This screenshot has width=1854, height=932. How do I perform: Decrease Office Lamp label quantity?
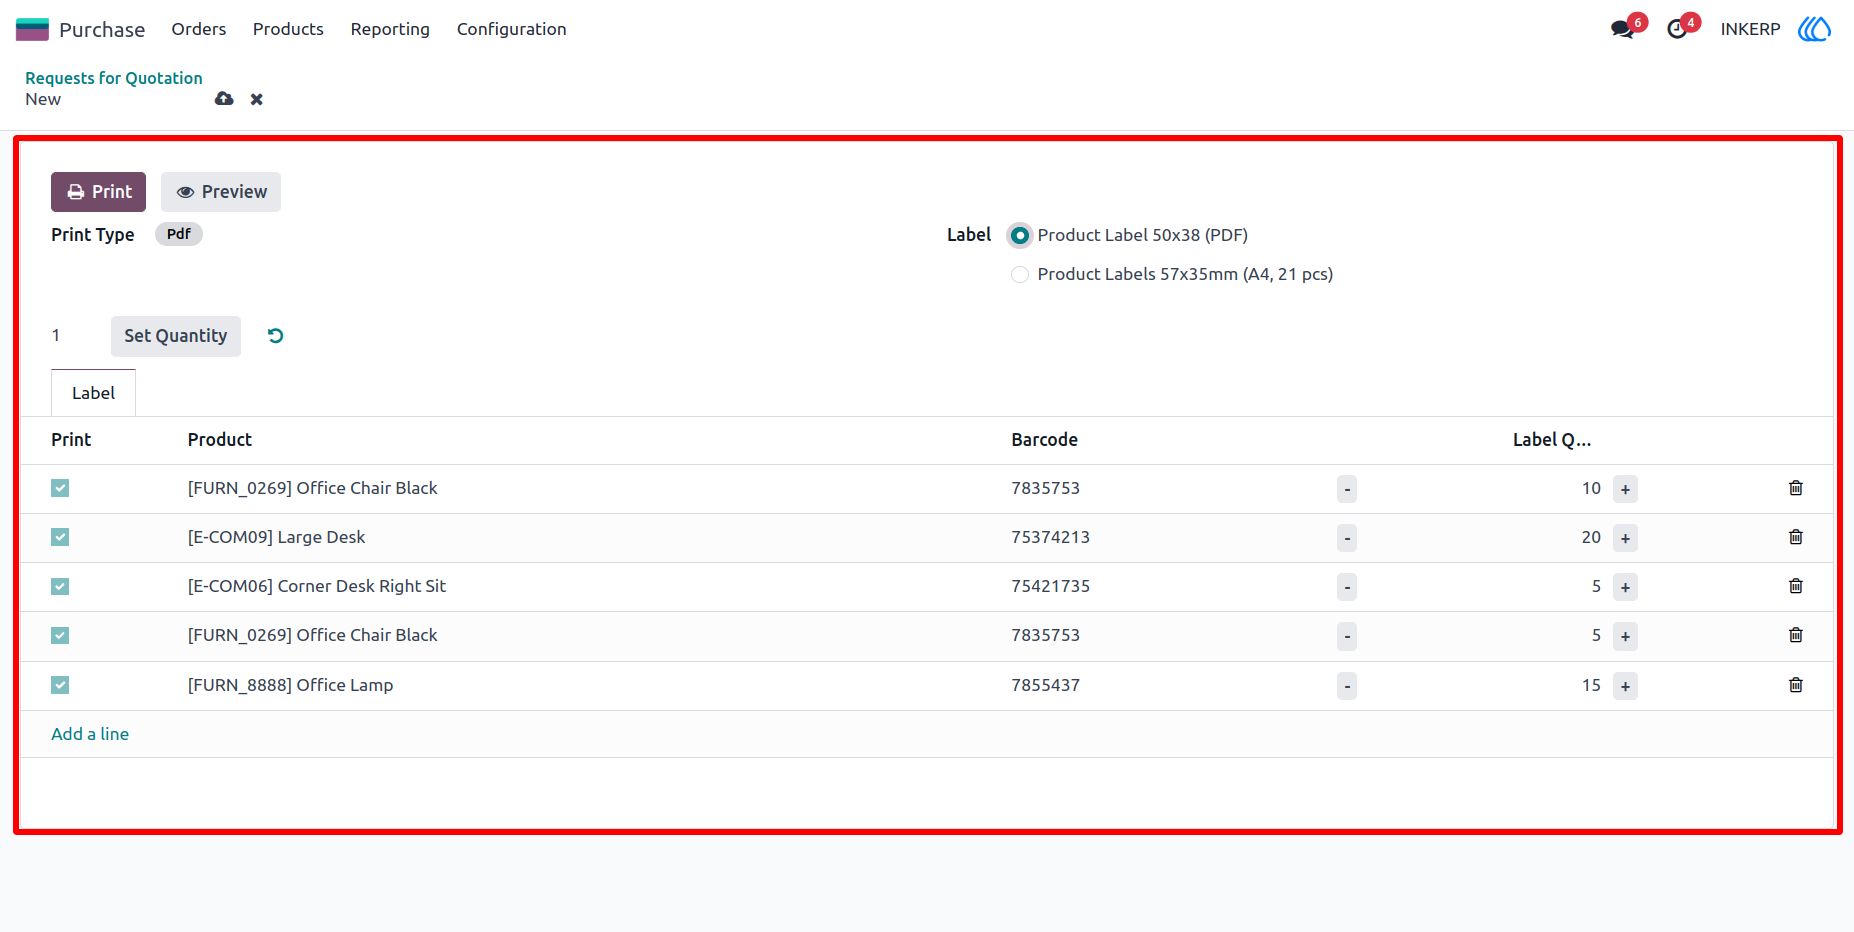[x=1347, y=686]
